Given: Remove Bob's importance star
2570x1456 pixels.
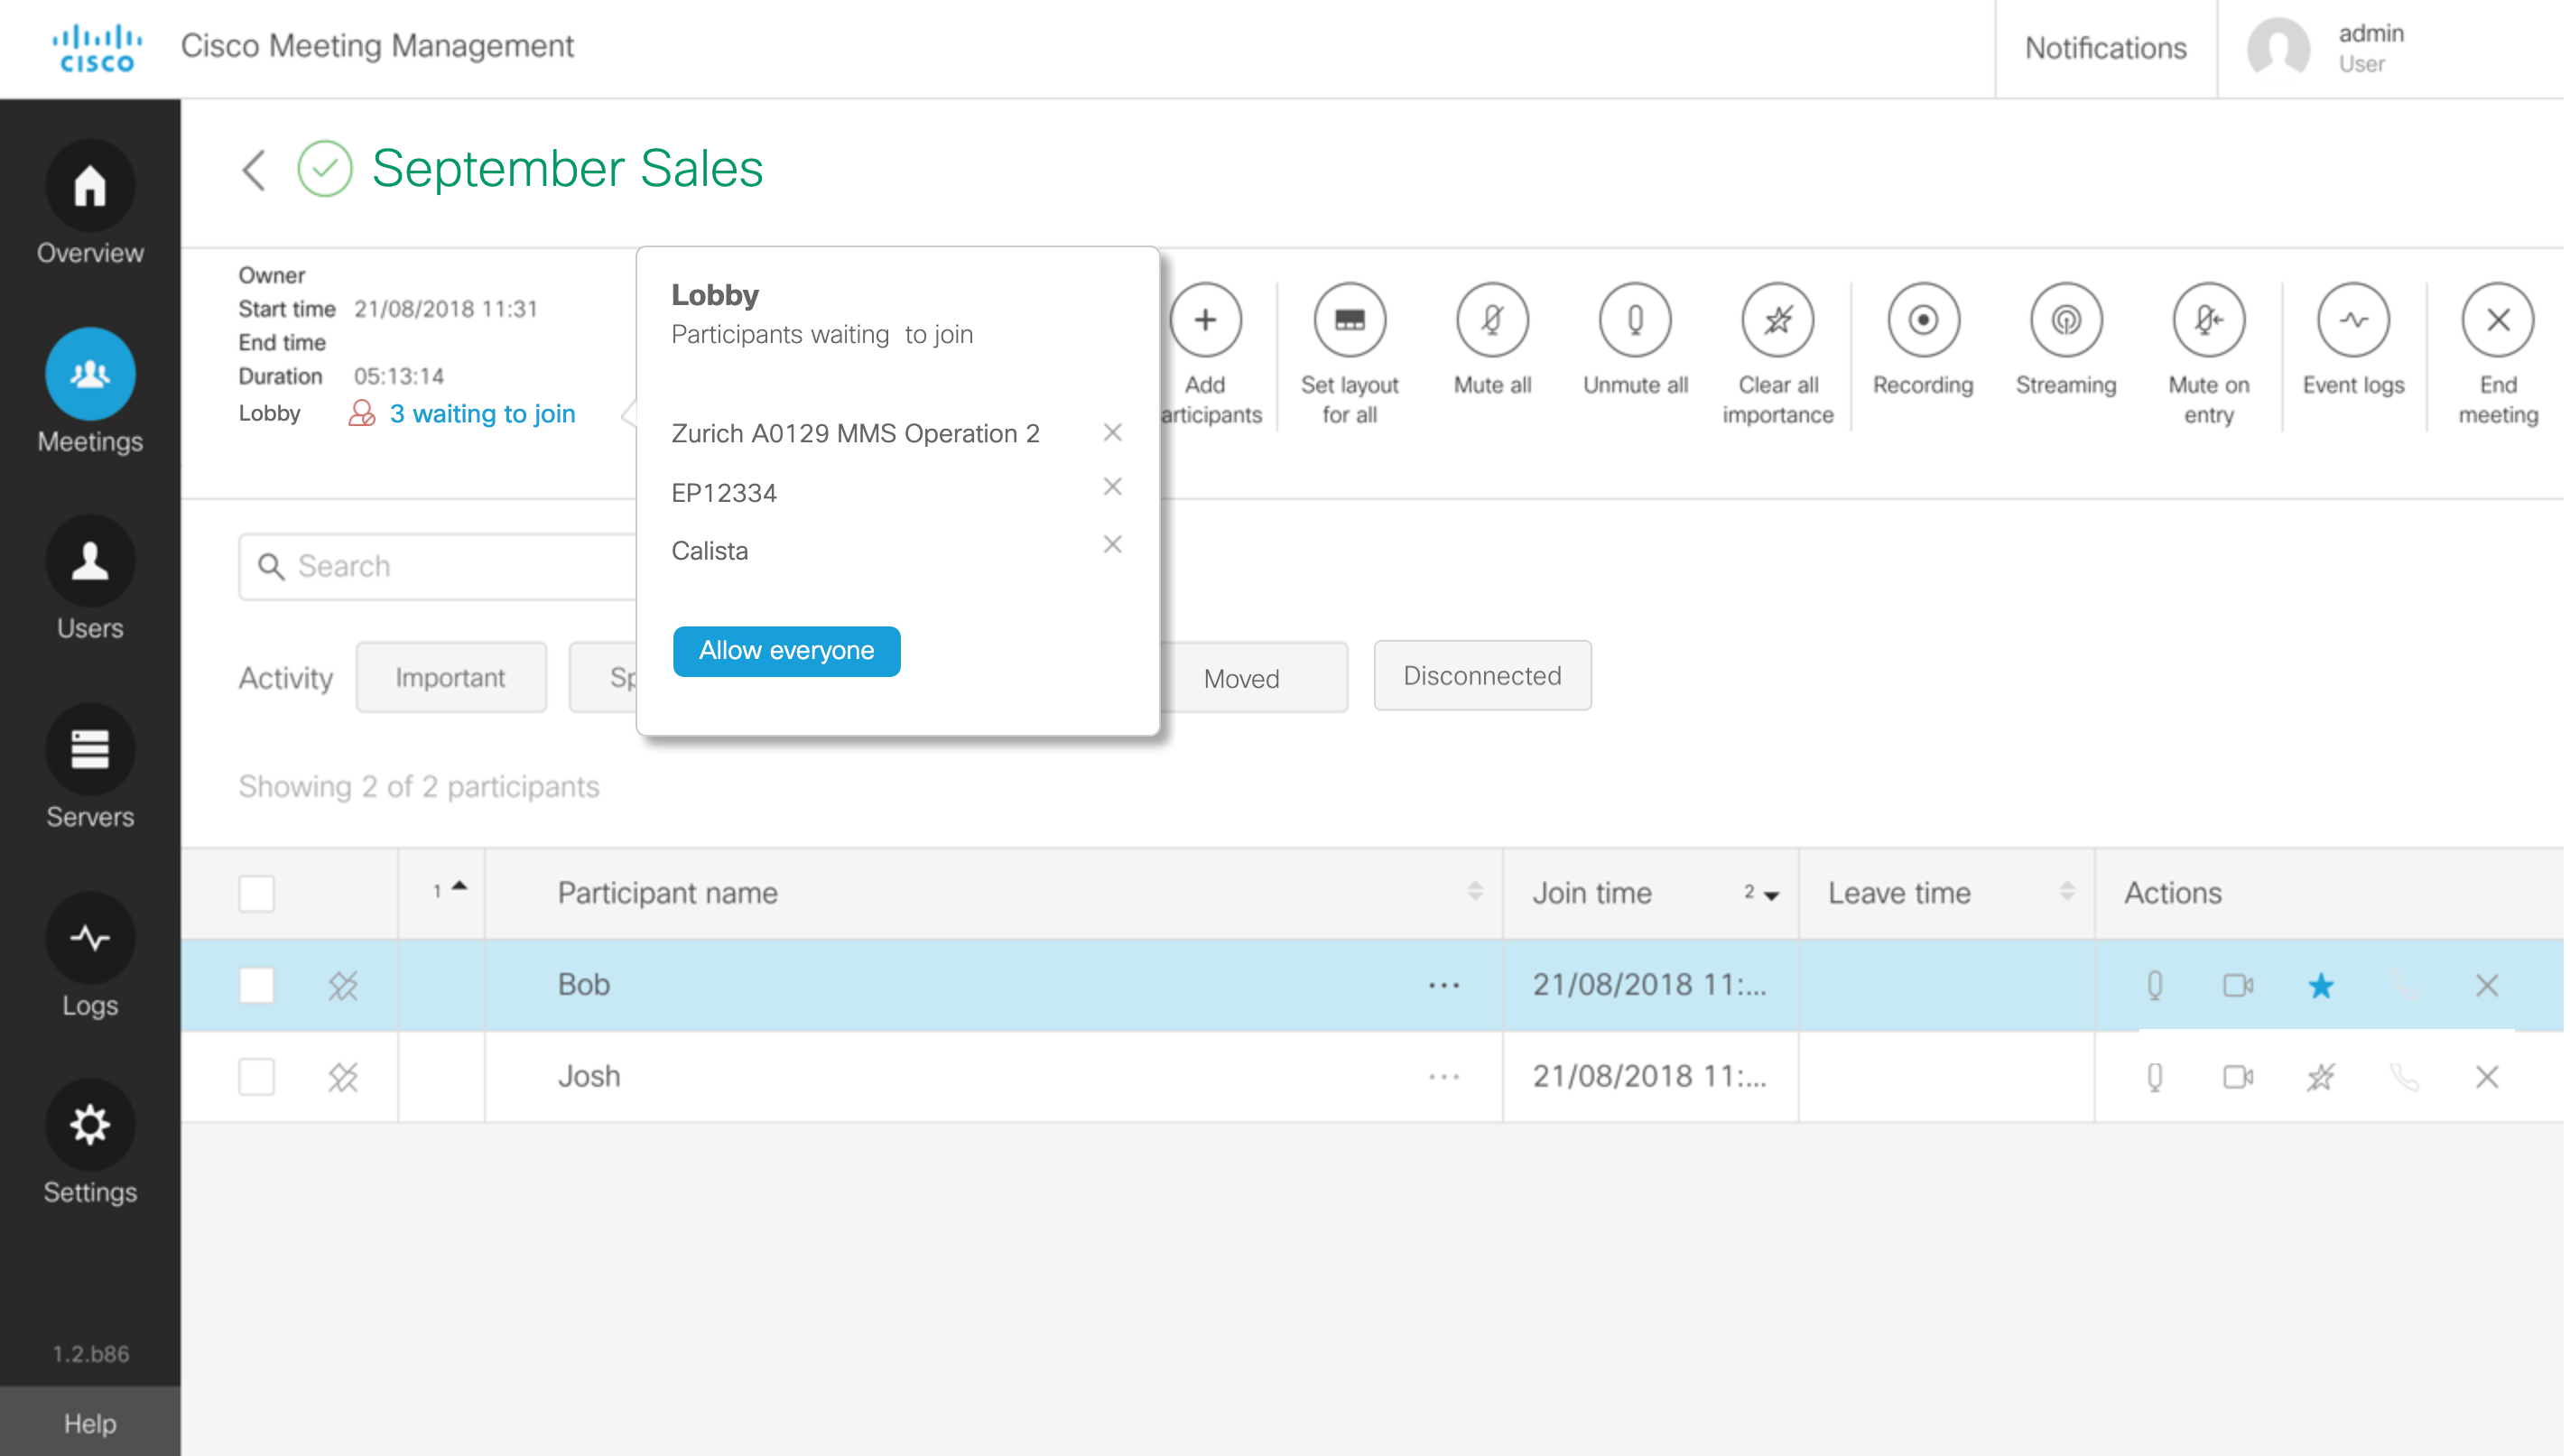Looking at the screenshot, I should 2321,986.
